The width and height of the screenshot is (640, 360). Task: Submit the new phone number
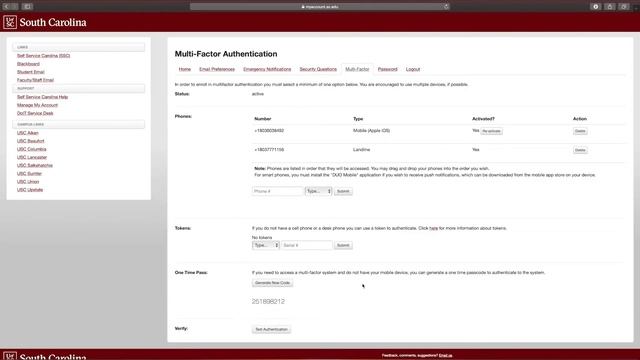343,191
